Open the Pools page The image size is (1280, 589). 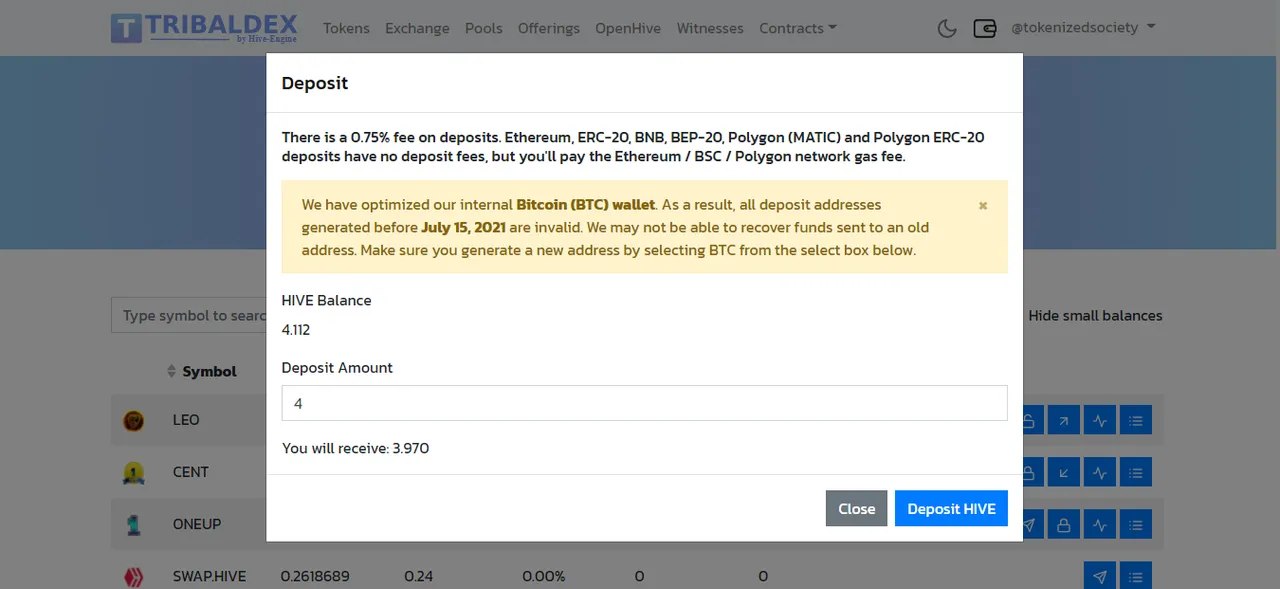(484, 28)
